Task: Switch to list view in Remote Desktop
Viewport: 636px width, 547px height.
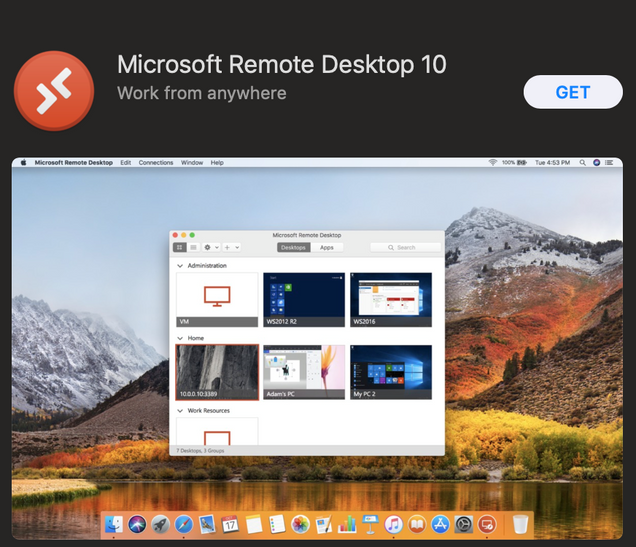Action: click(x=193, y=247)
